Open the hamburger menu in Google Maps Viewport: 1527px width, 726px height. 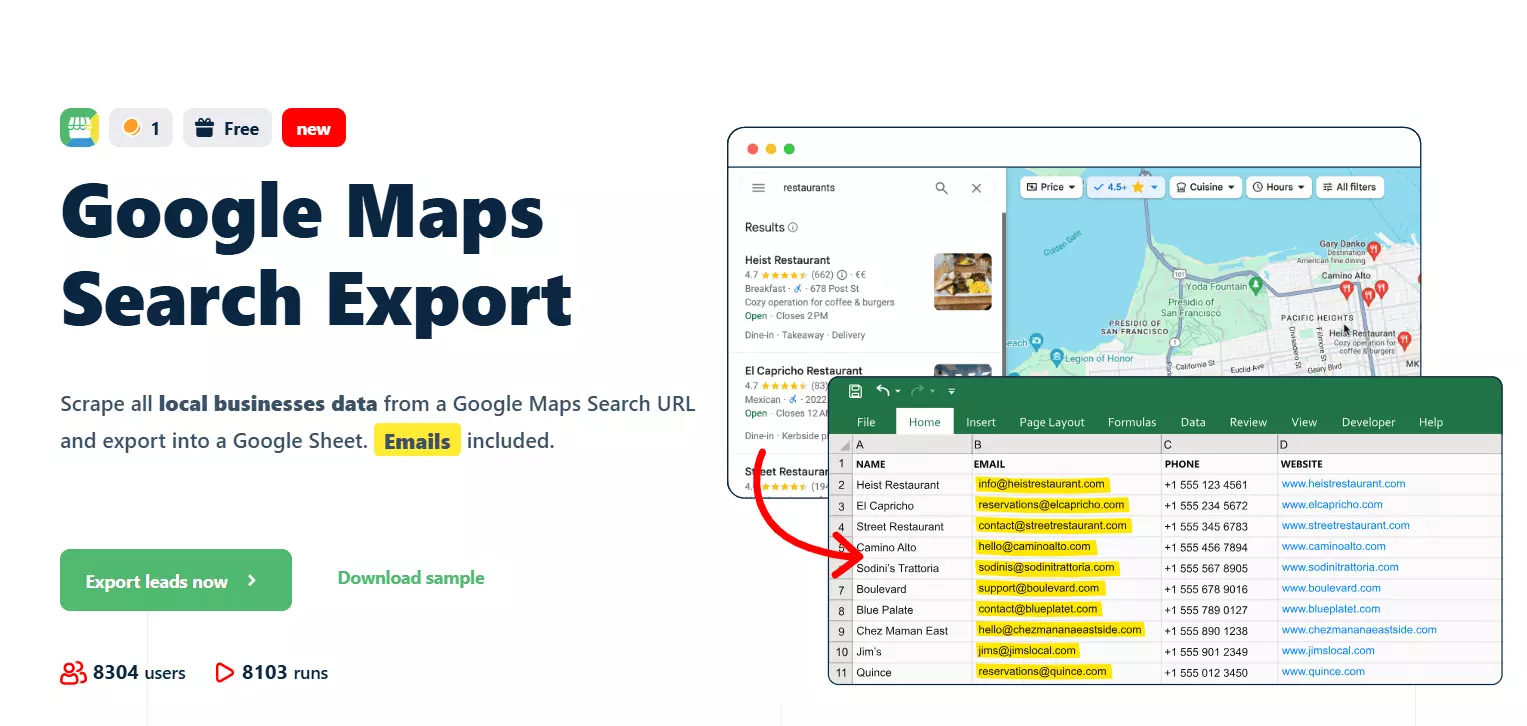click(x=760, y=187)
